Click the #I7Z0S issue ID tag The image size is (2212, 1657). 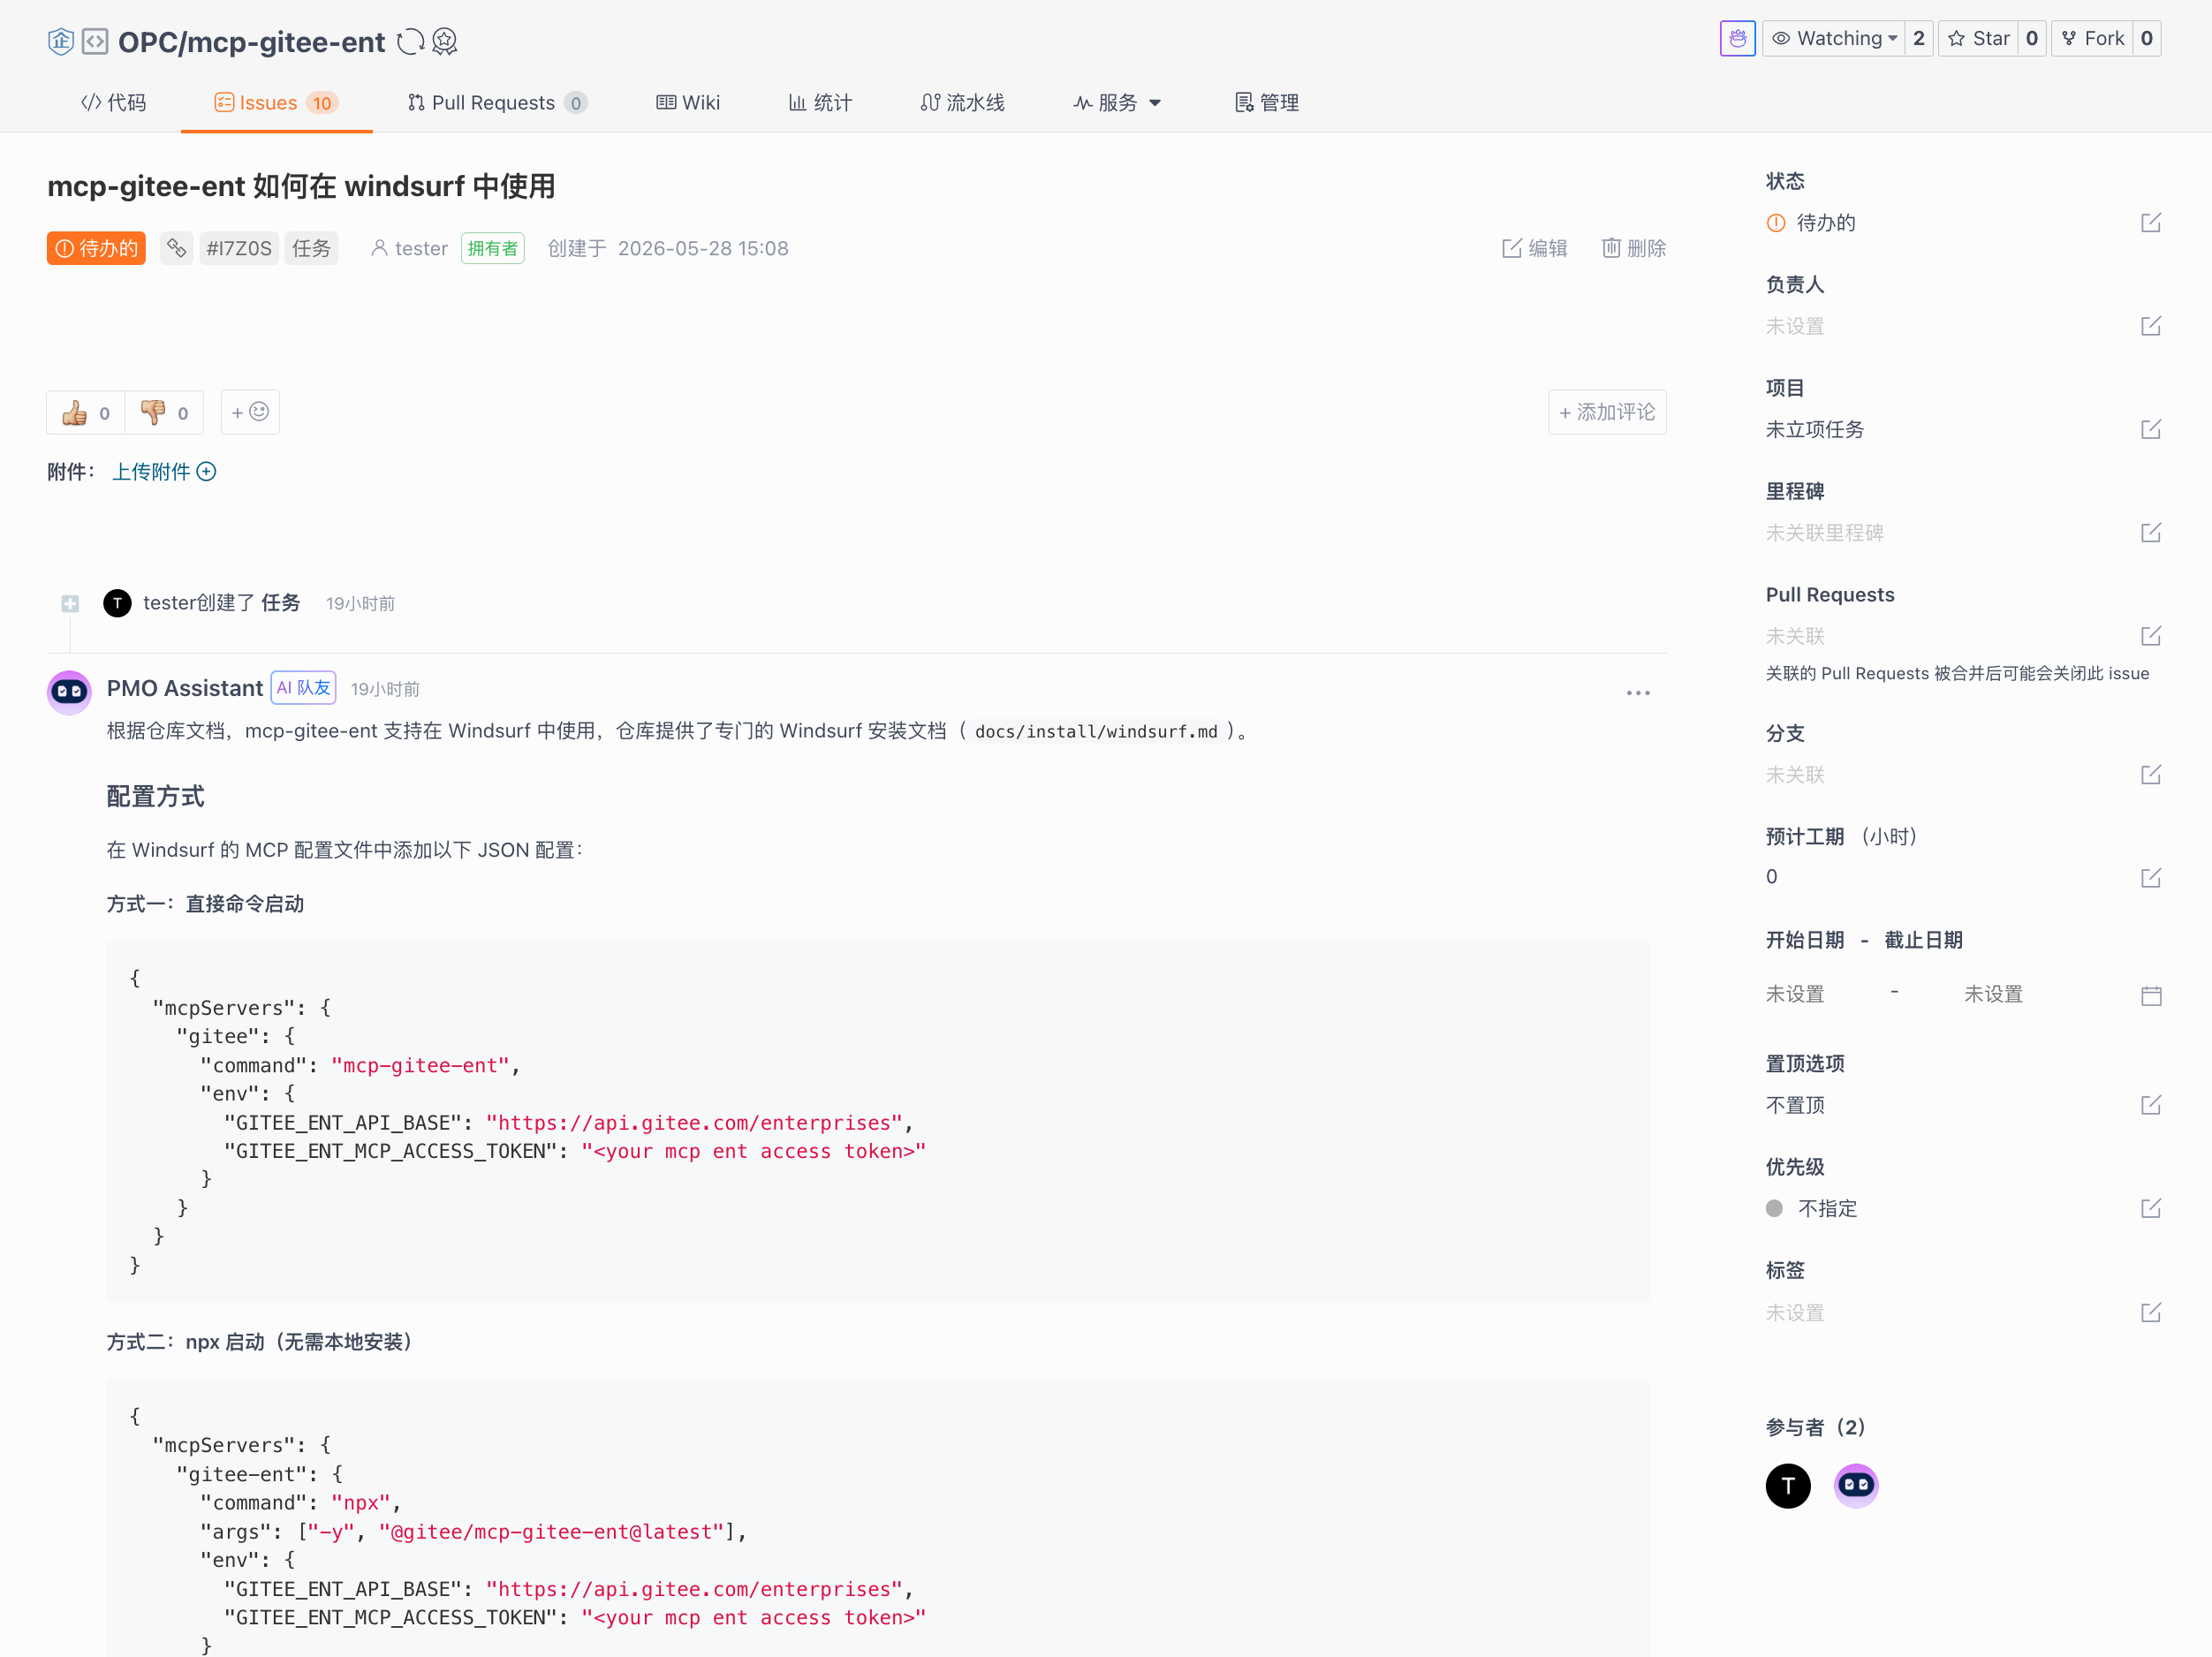(x=239, y=248)
